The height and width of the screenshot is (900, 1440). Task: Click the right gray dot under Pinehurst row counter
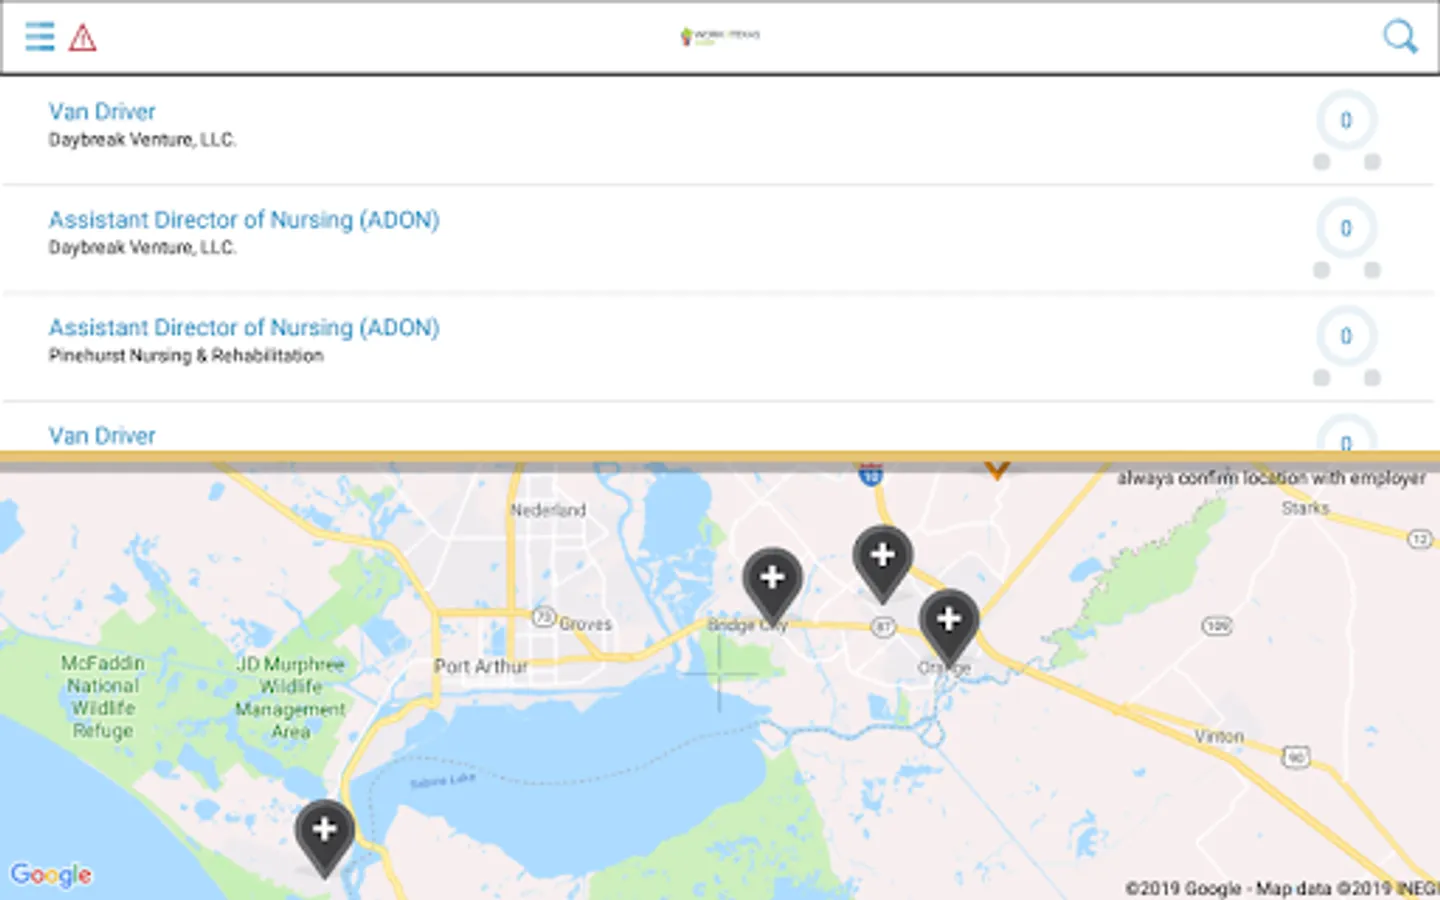tap(1372, 378)
